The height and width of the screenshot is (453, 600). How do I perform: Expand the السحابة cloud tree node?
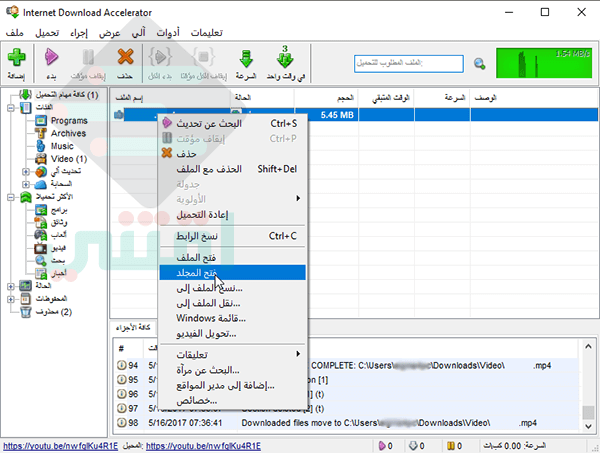[x=26, y=184]
